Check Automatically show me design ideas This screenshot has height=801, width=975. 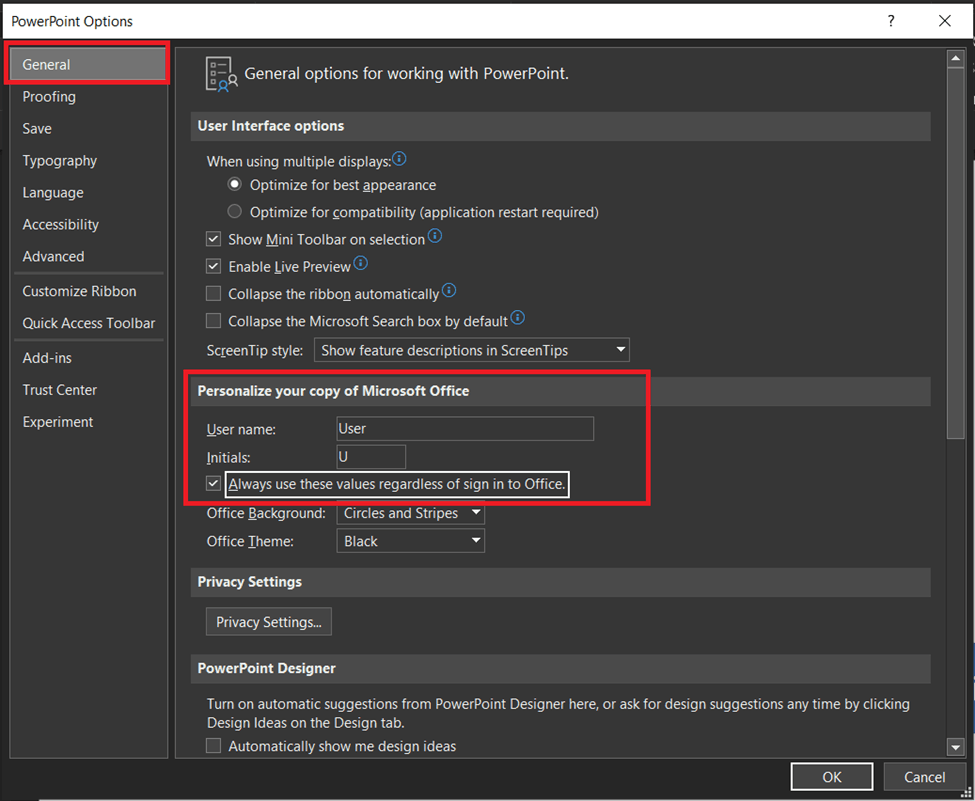(213, 746)
